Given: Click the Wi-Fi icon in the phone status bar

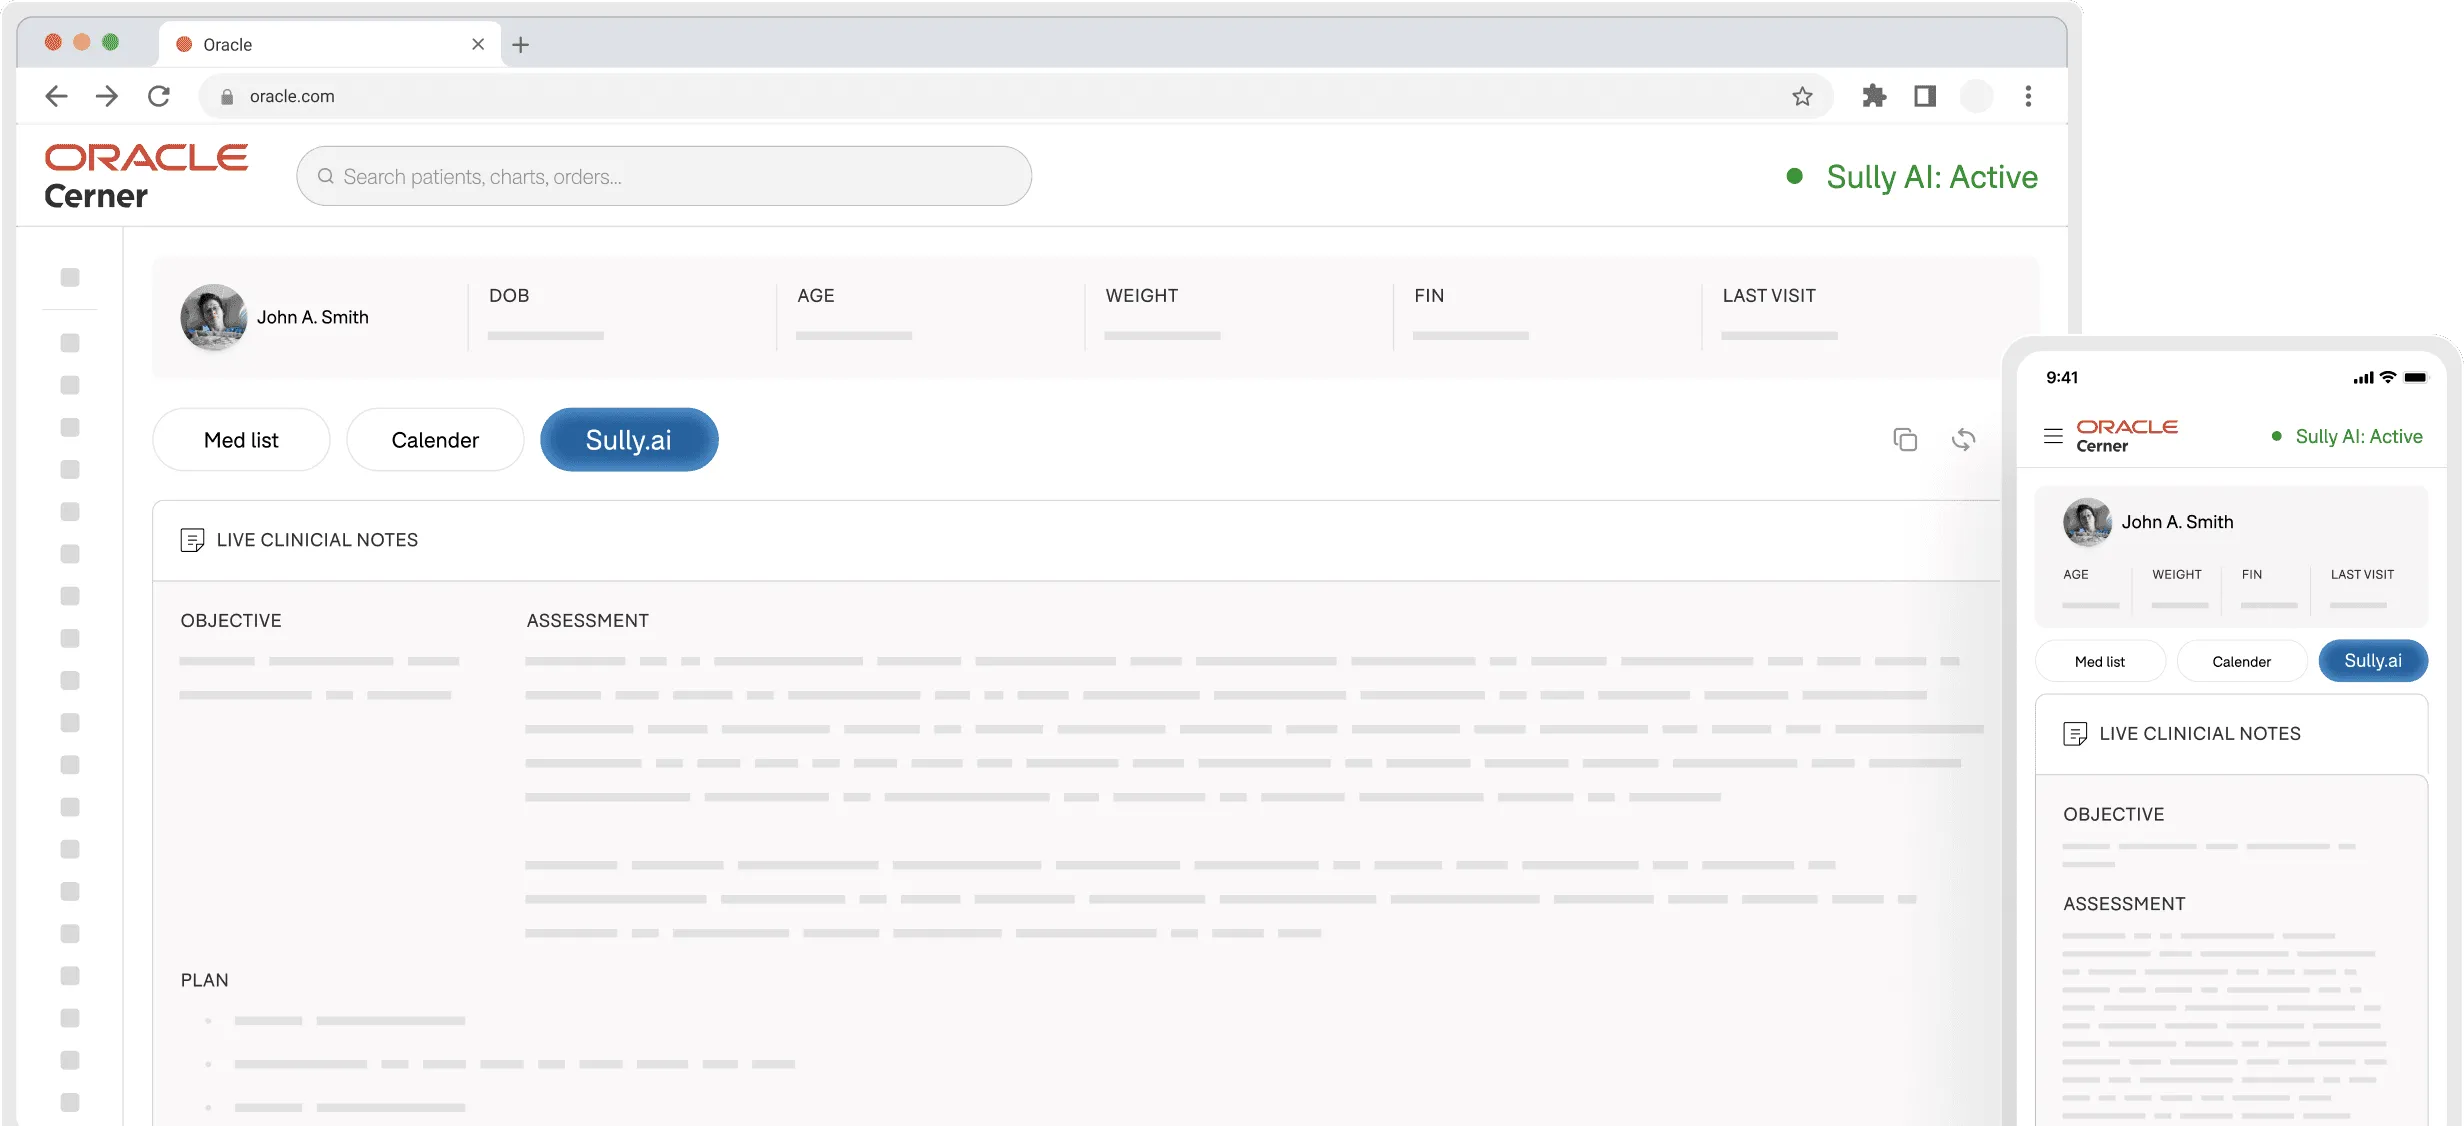Looking at the screenshot, I should tap(2388, 377).
